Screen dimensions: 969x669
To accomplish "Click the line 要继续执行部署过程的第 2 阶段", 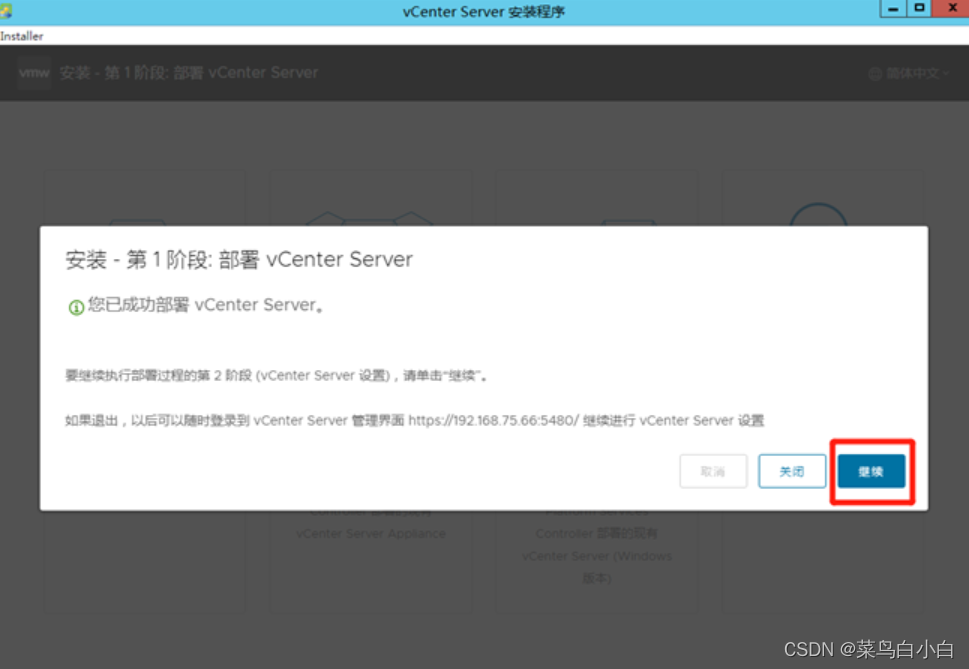I will coord(276,376).
